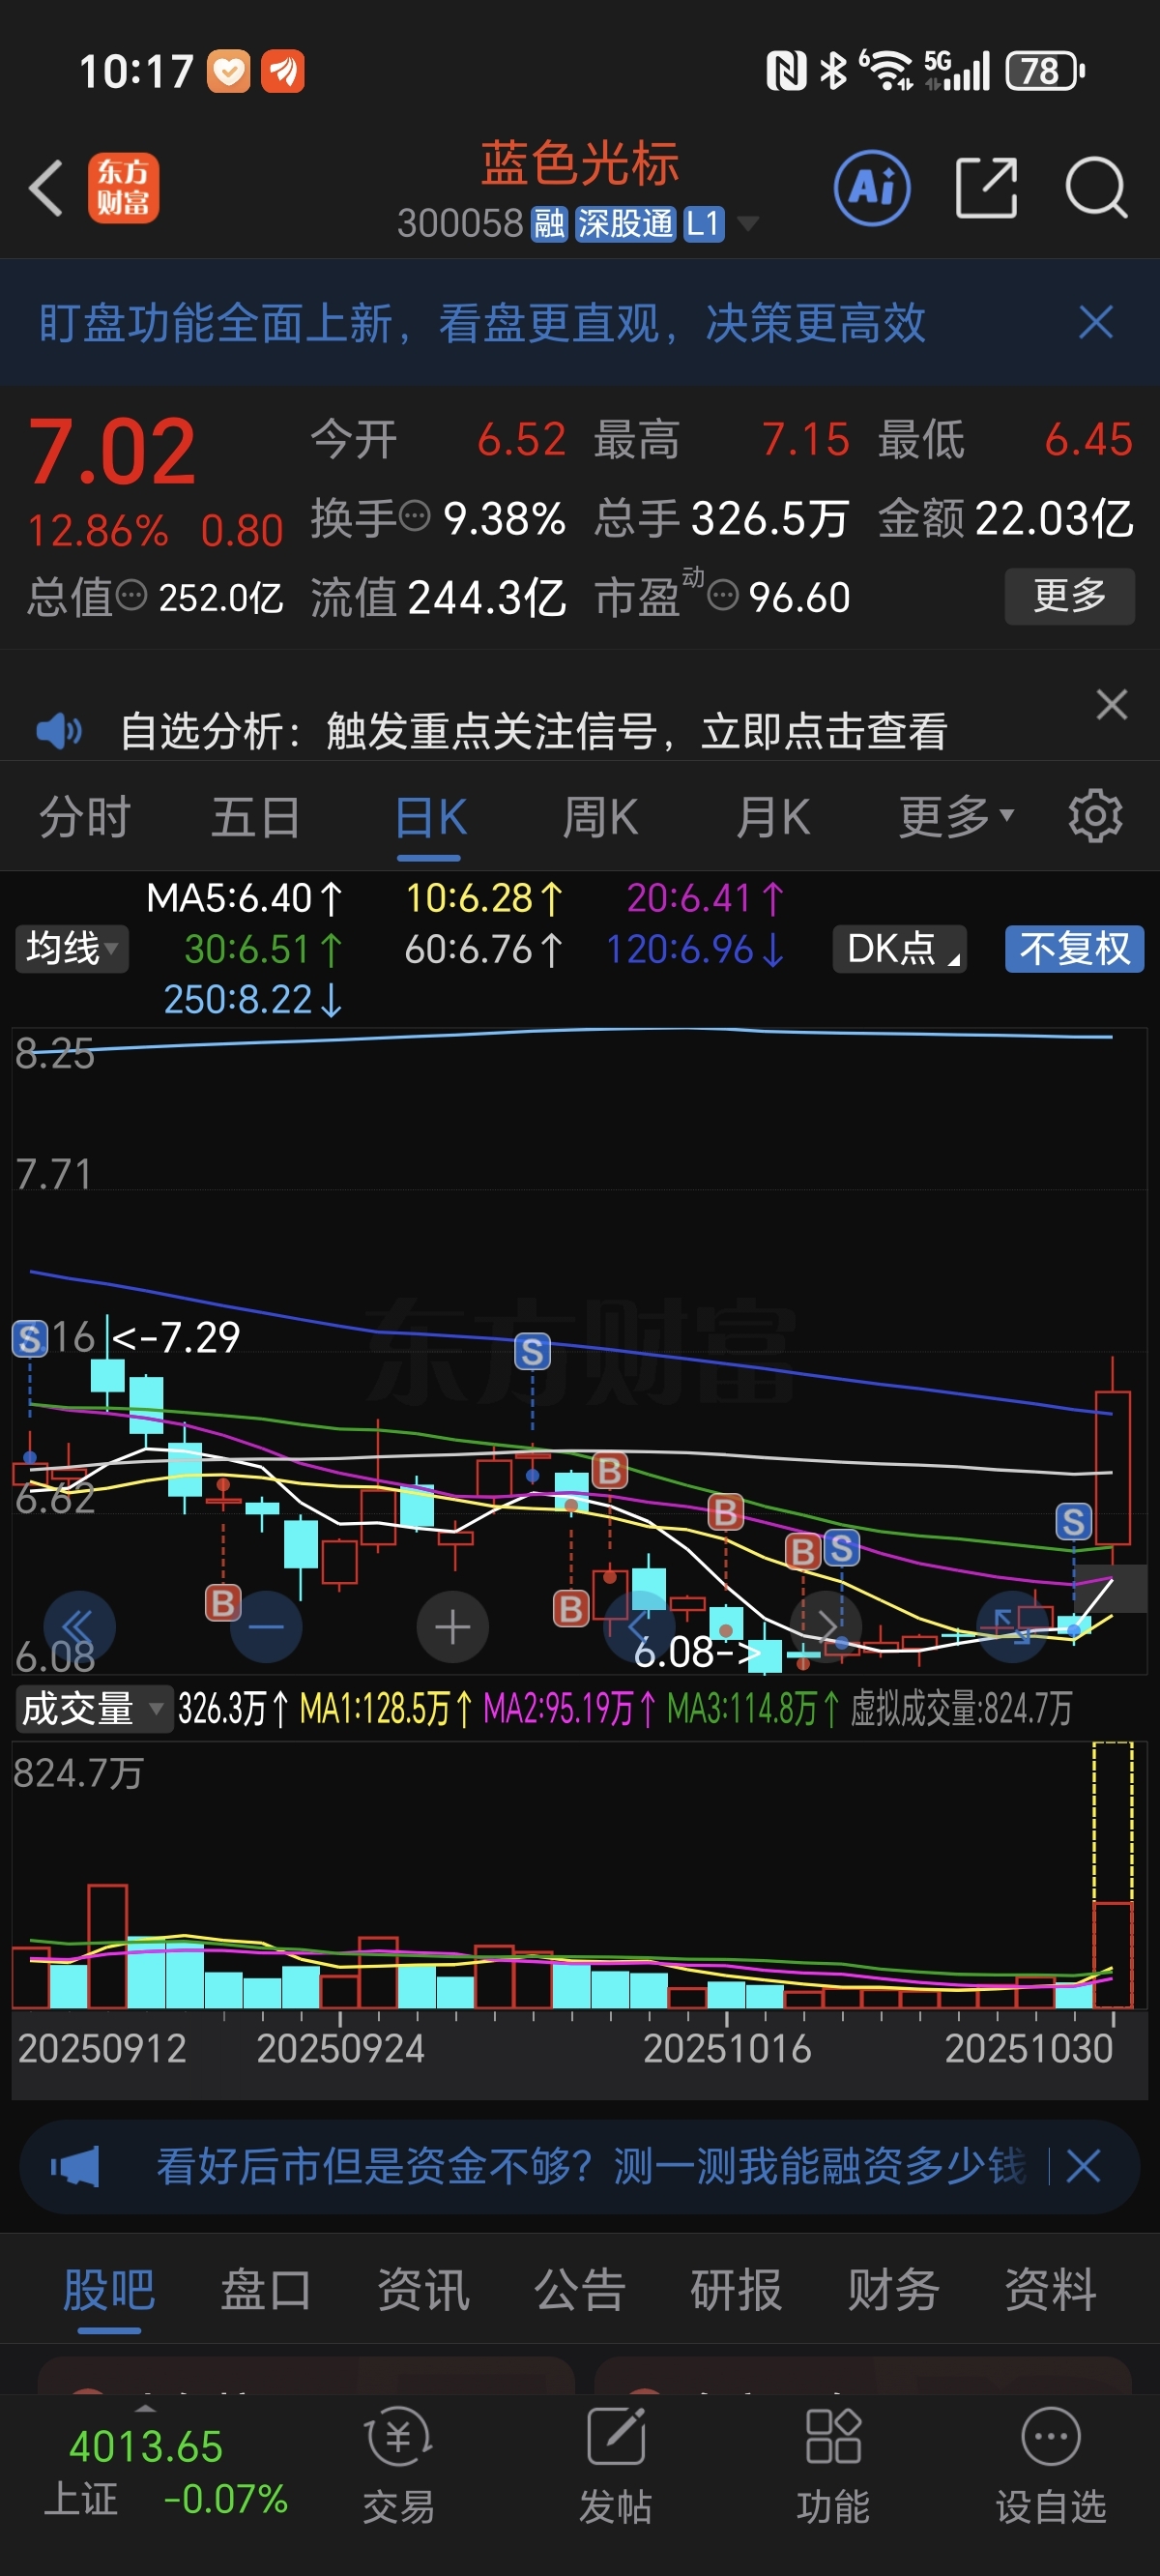Tap the 虚拟成交量:824.7万 text
1160x2576 pixels.
tap(960, 1709)
